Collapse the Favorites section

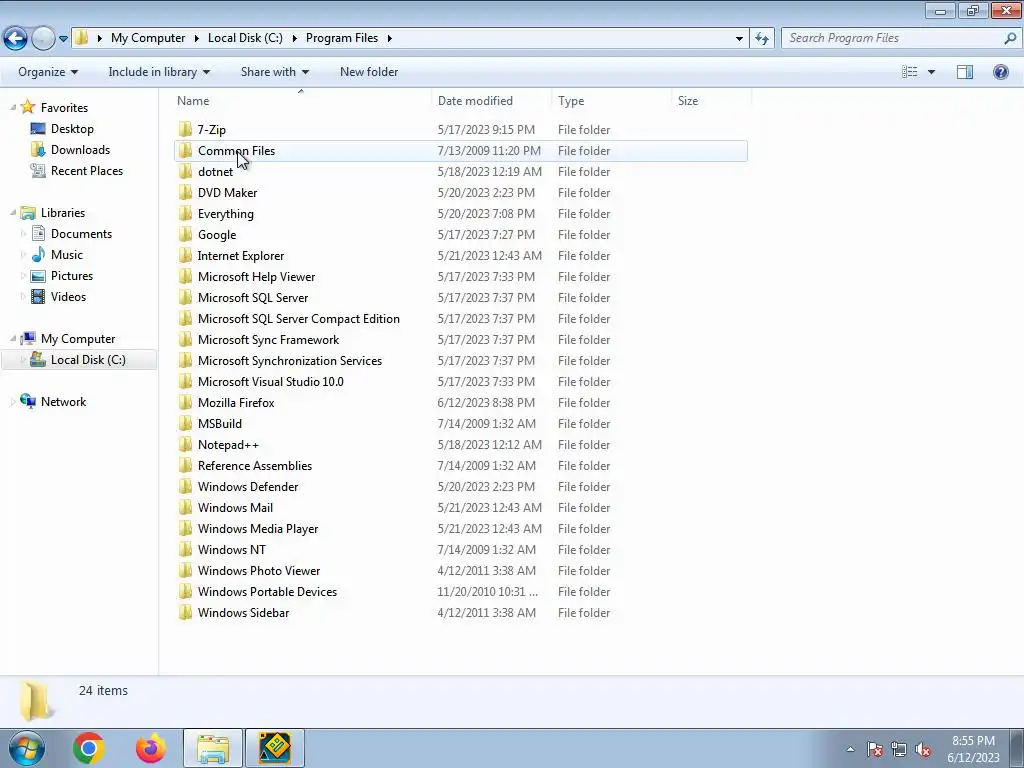click(x=13, y=107)
